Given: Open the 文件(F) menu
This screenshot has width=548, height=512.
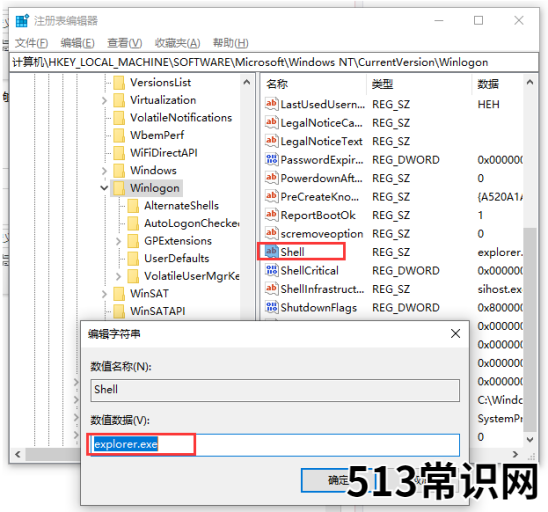Looking at the screenshot, I should point(31,43).
